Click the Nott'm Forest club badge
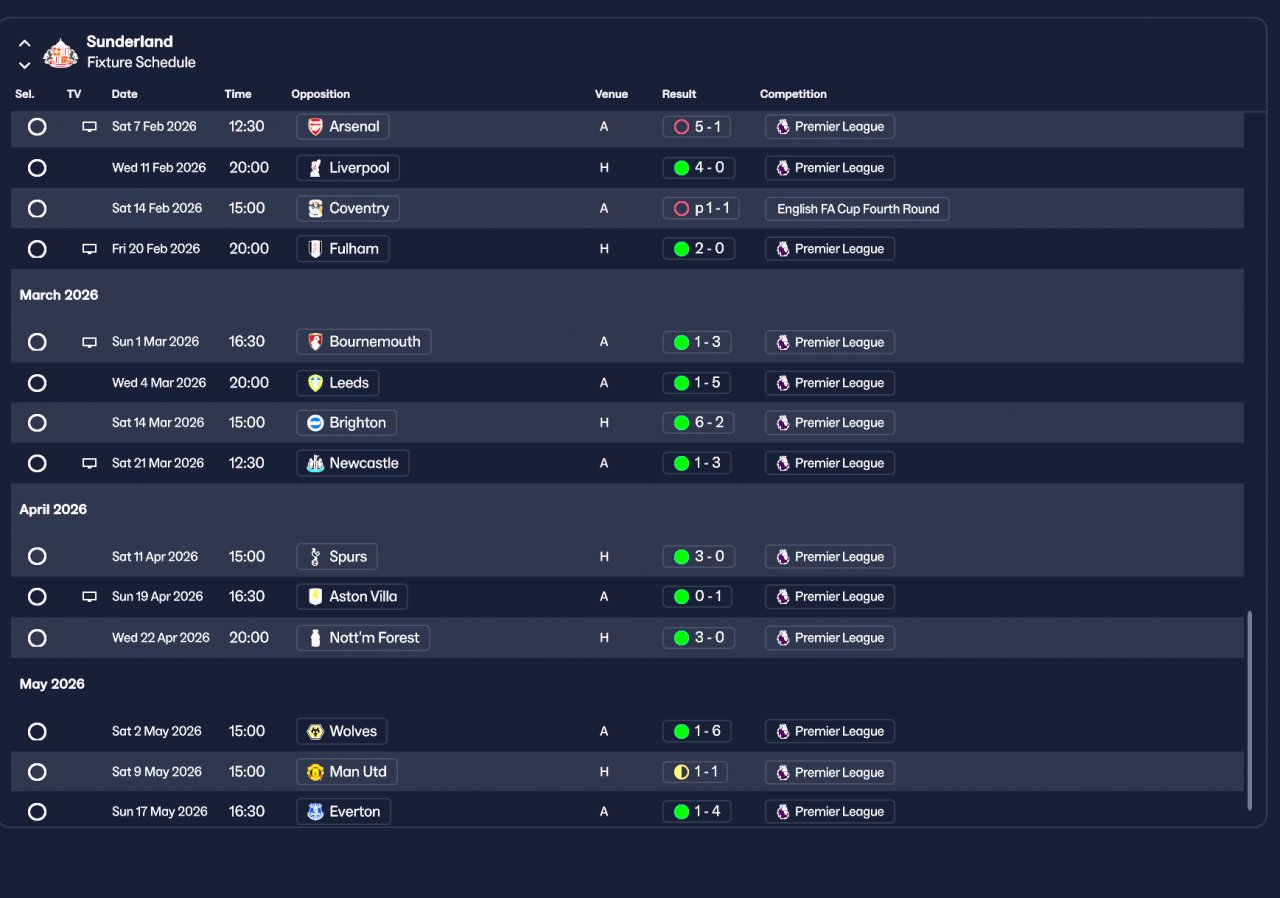 315,638
